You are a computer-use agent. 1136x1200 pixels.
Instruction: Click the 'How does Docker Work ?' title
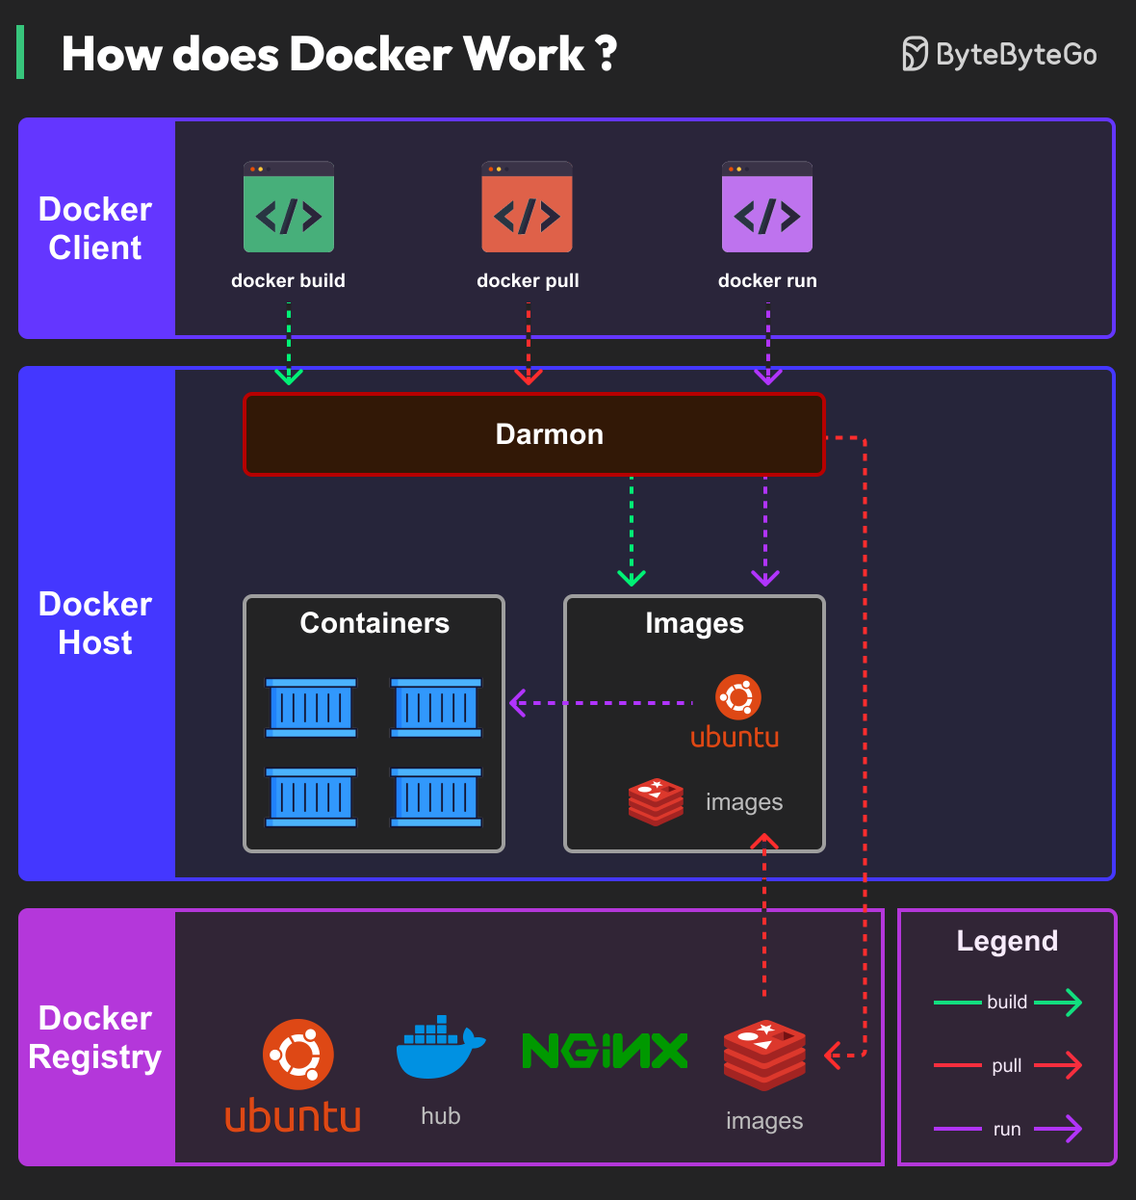(340, 54)
